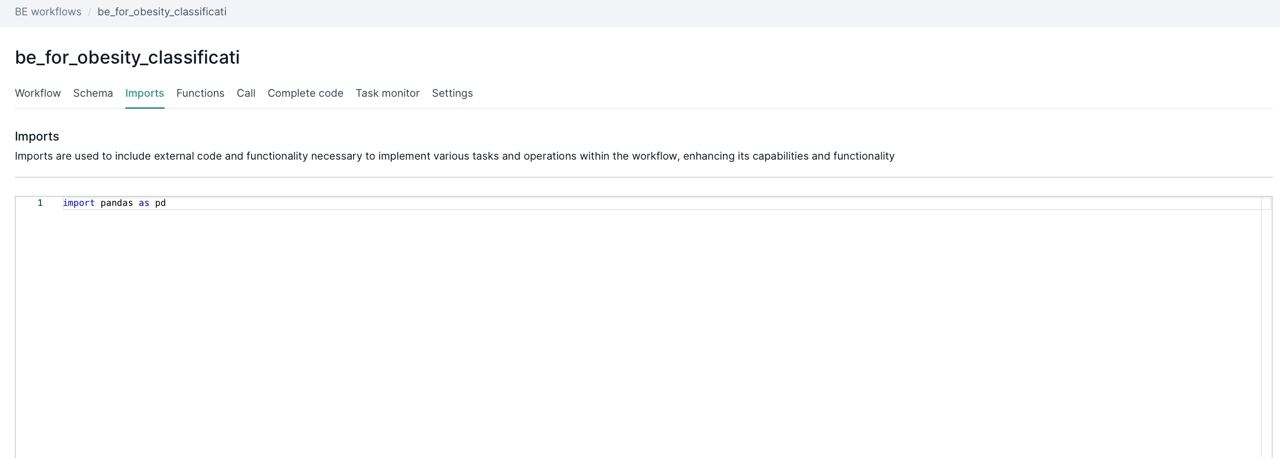
Task: Switch to the Workflow tab
Action: point(38,93)
